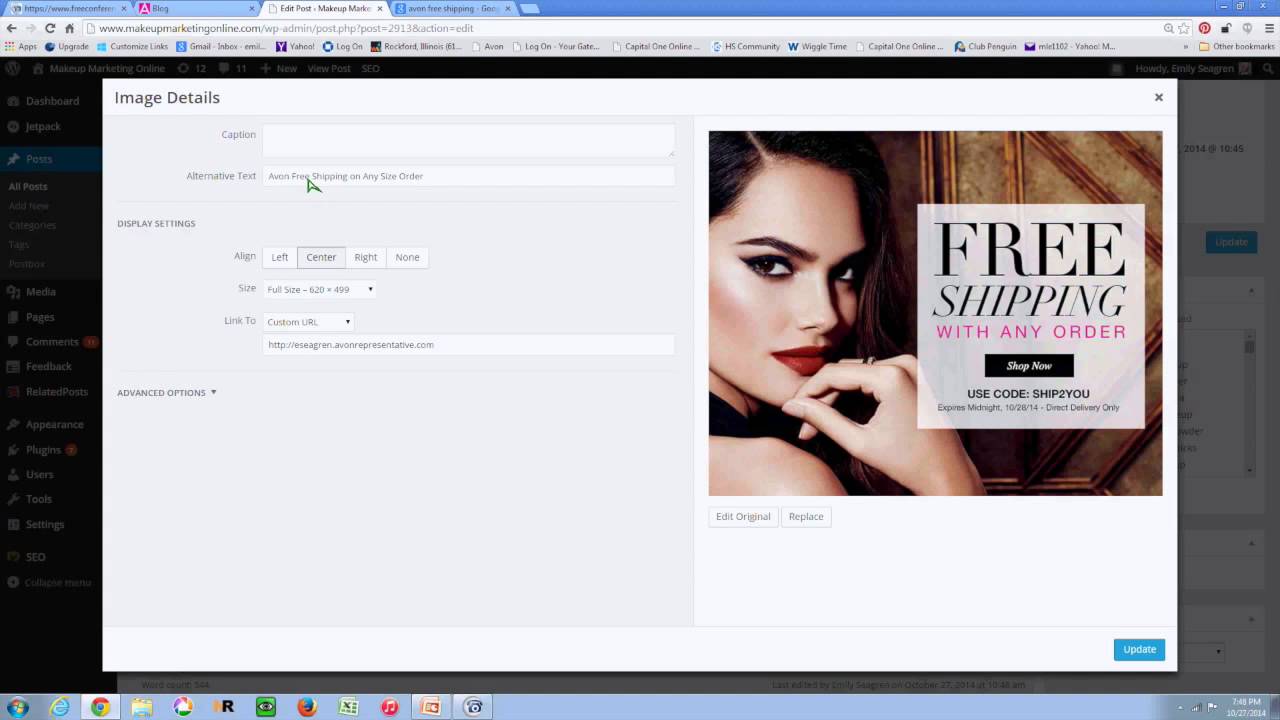Click Edit Original button
Viewport: 1280px width, 720px height.
[x=743, y=517]
